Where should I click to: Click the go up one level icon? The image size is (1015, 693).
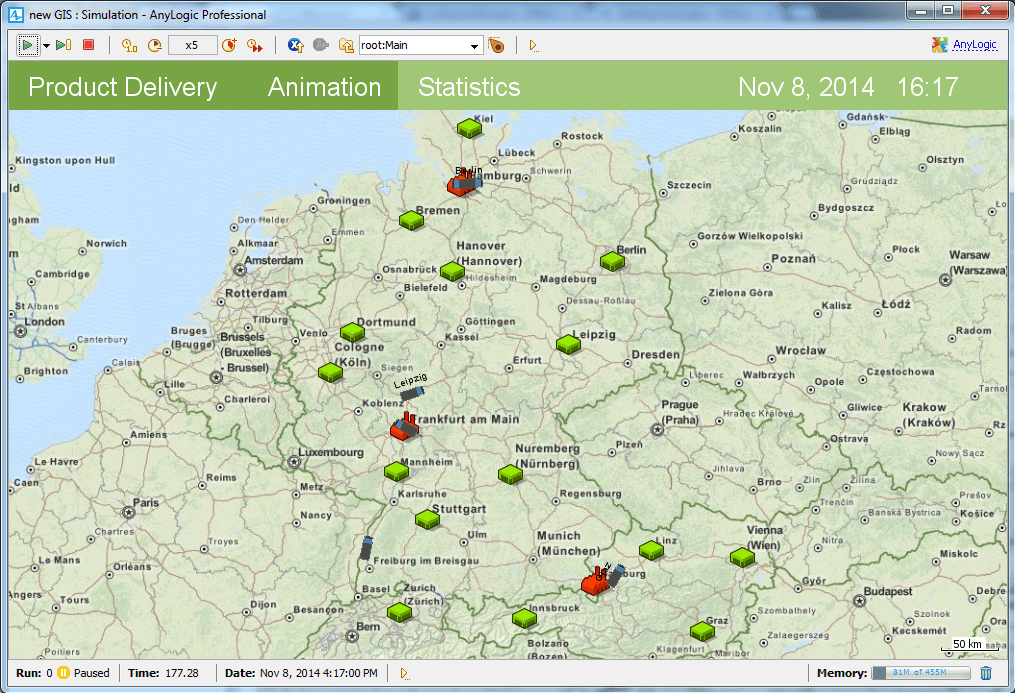(x=346, y=45)
